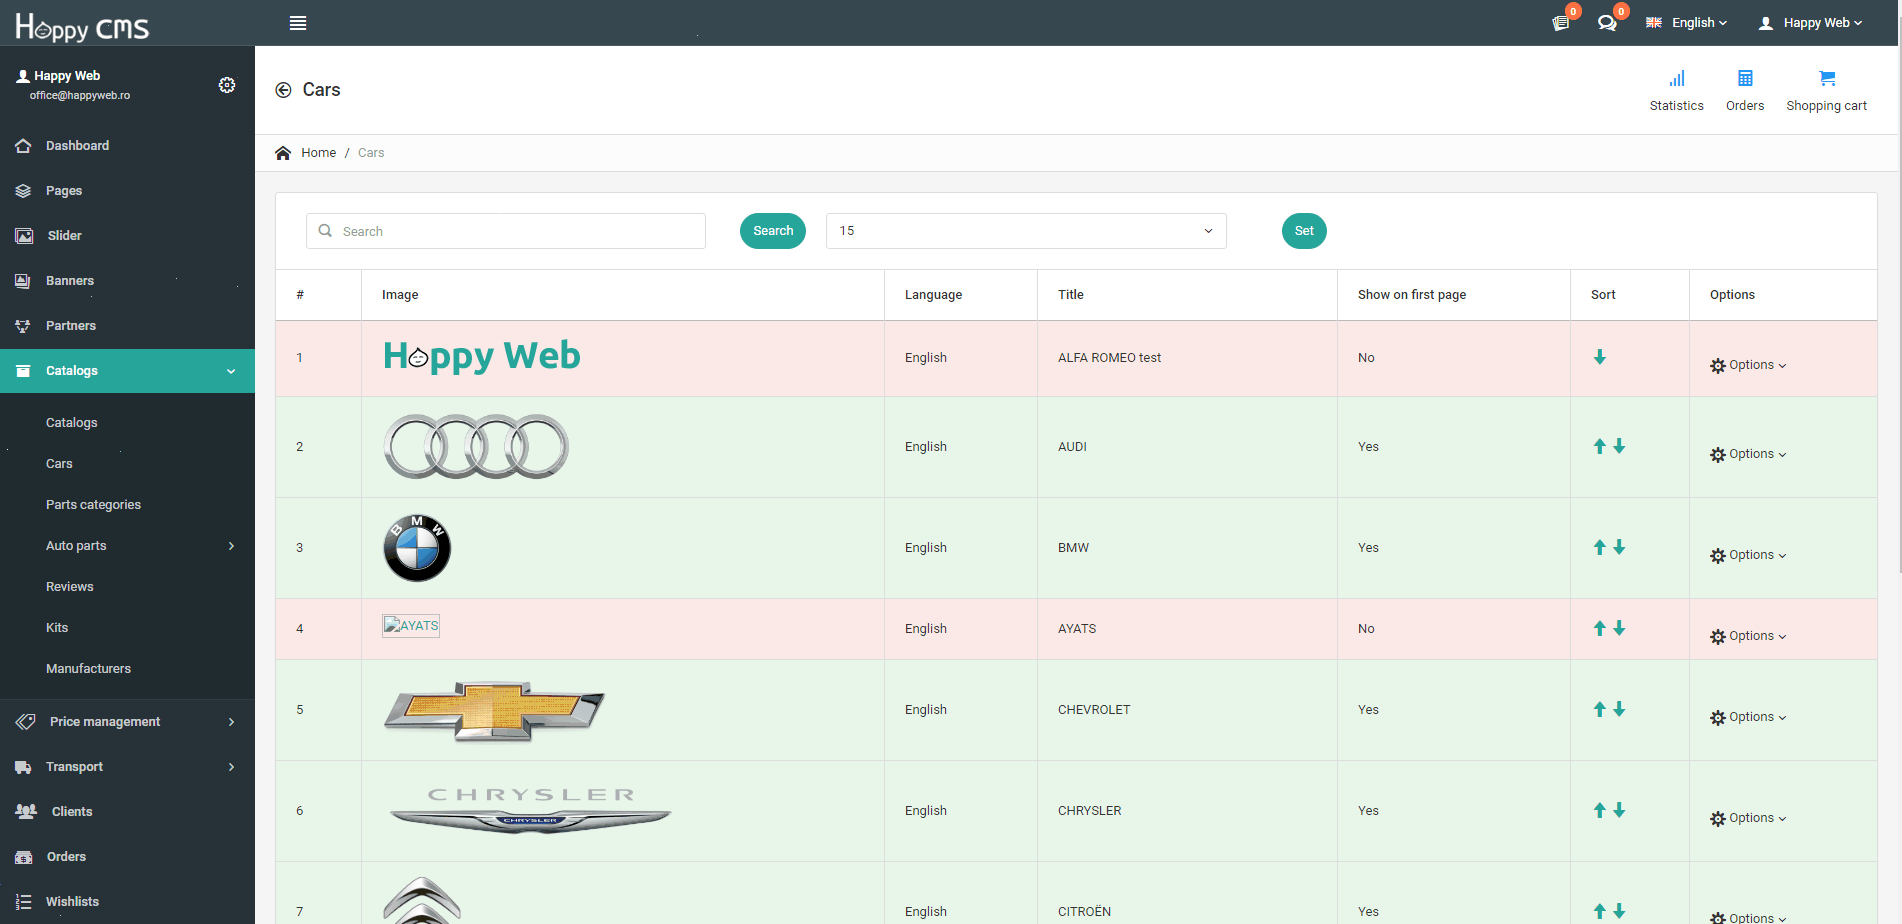The image size is (1902, 924).
Task: Open Options dropdown for BMW row
Action: [1748, 555]
